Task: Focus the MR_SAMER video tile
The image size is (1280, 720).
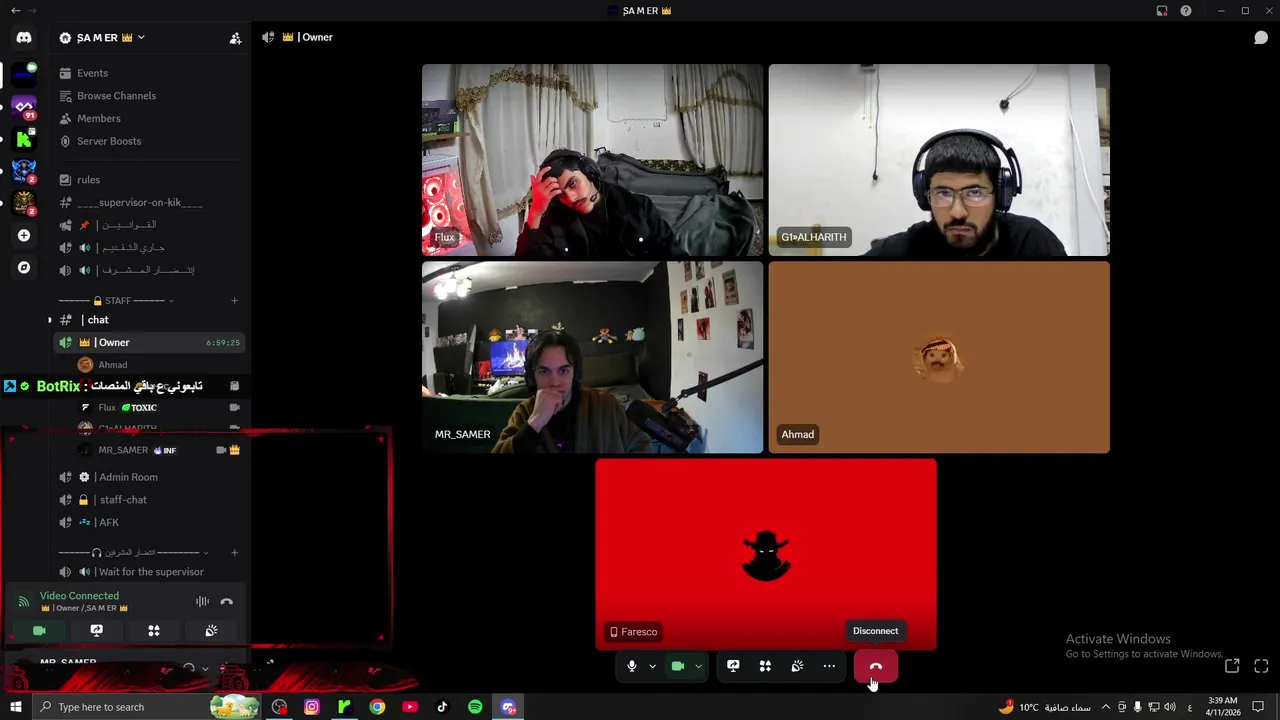Action: pyautogui.click(x=592, y=357)
